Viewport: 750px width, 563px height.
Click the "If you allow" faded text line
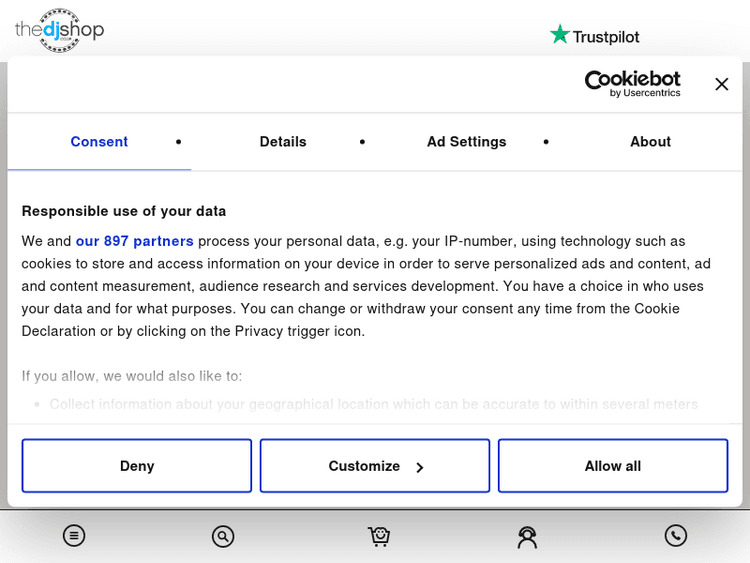(132, 376)
